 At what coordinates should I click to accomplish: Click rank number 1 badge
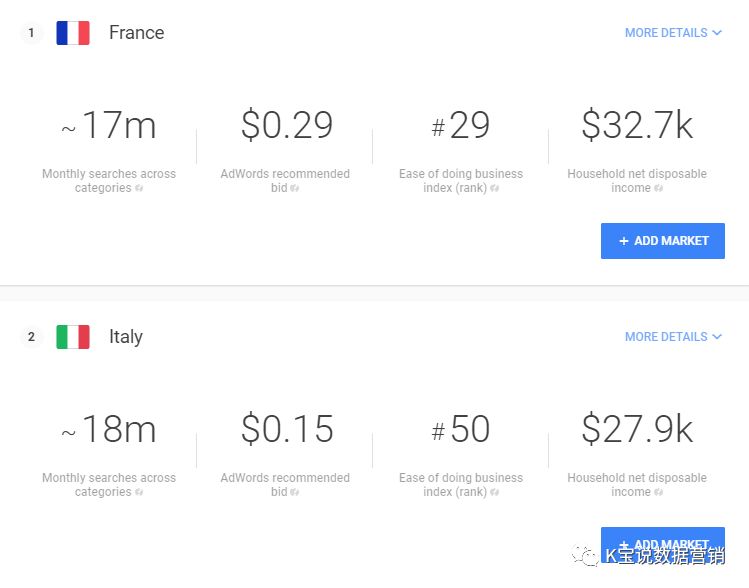pos(32,33)
